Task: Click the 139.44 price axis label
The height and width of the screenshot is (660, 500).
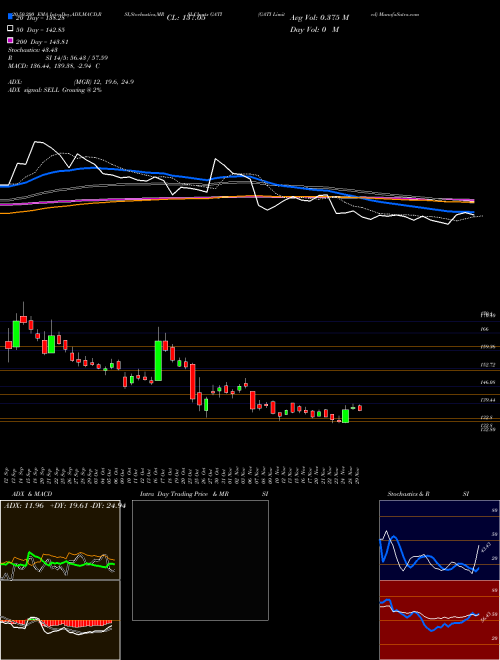Action: (x=487, y=400)
